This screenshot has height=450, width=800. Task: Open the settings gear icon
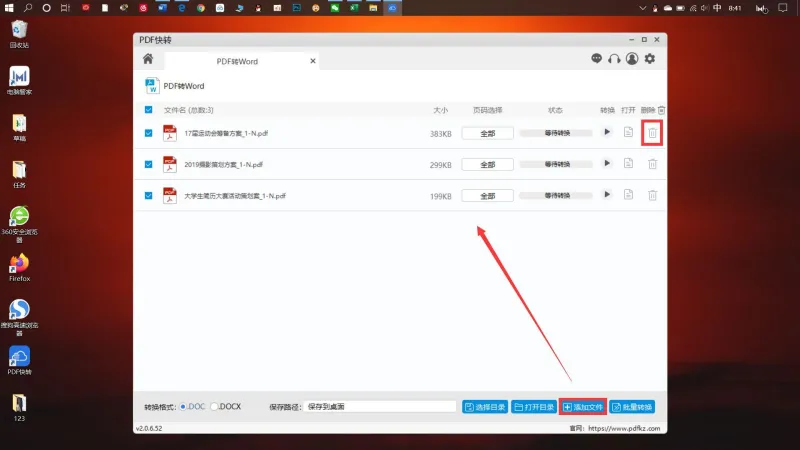(x=649, y=59)
